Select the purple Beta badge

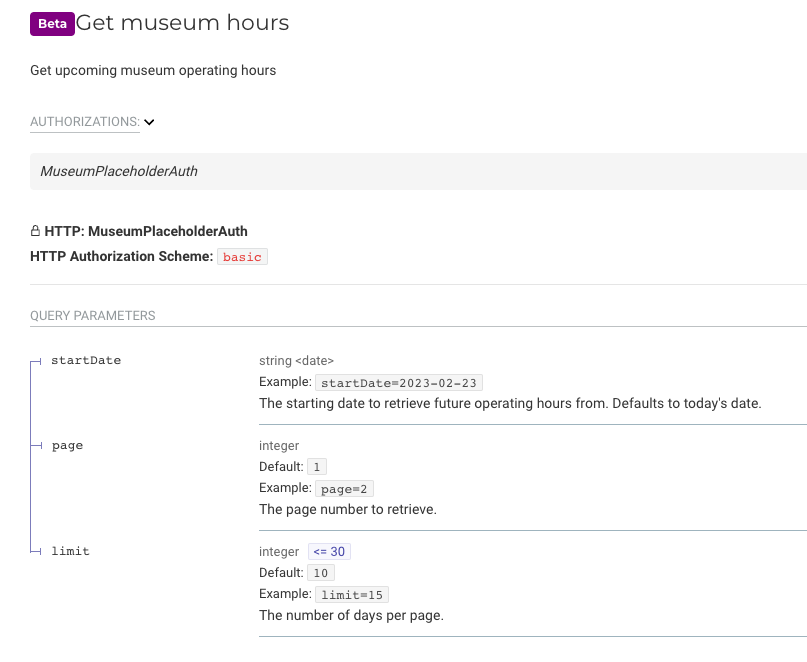pos(52,22)
